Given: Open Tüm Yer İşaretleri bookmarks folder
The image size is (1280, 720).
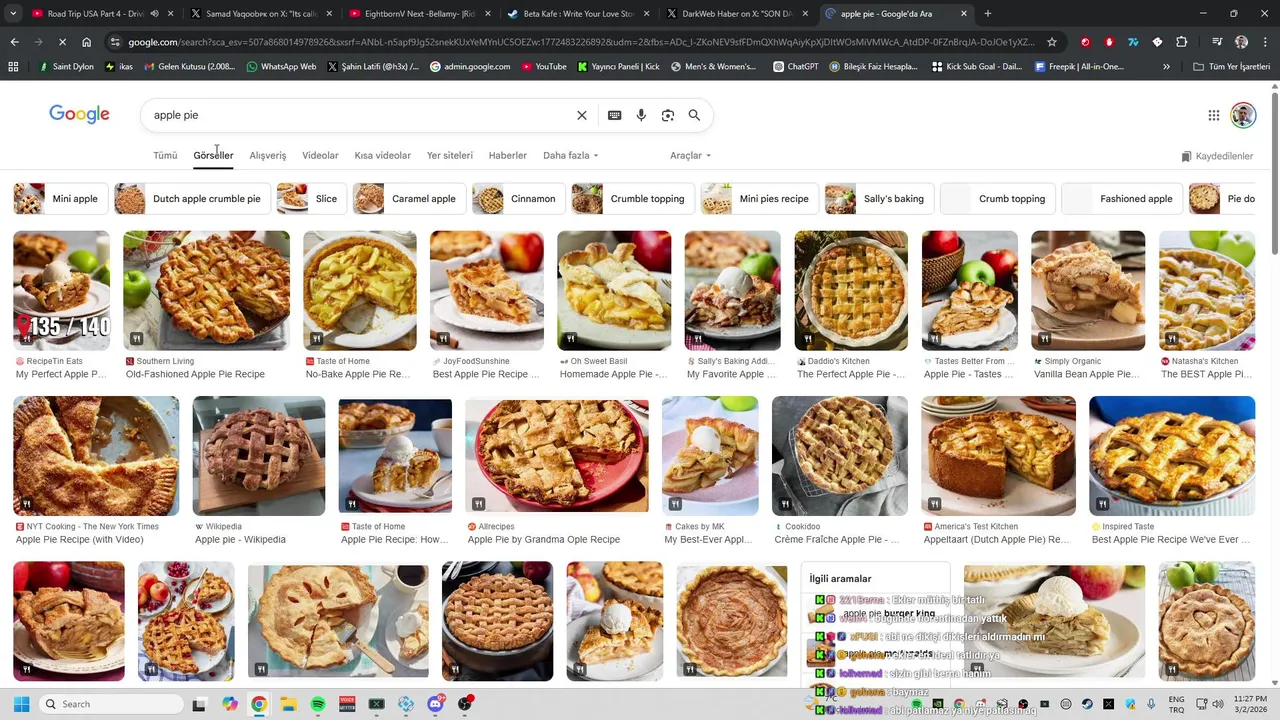Looking at the screenshot, I should (1229, 67).
